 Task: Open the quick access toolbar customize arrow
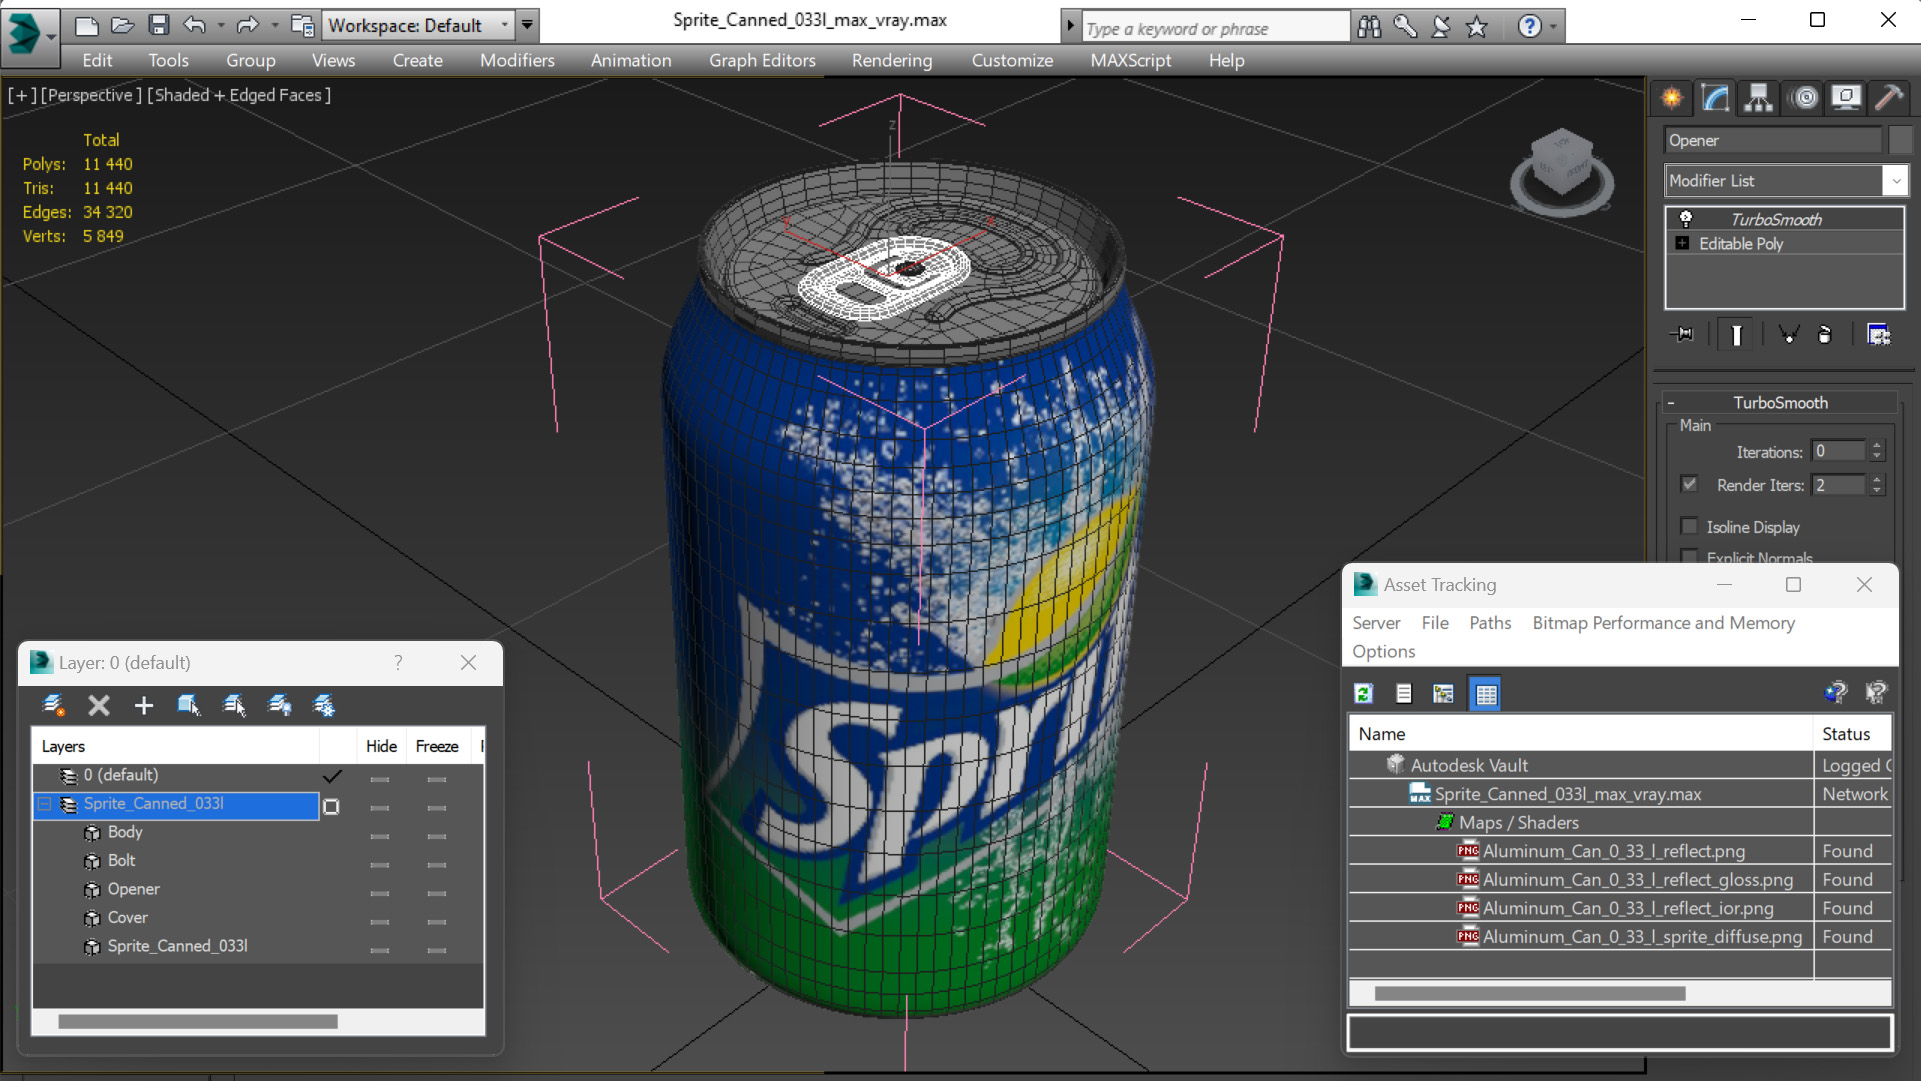(527, 25)
